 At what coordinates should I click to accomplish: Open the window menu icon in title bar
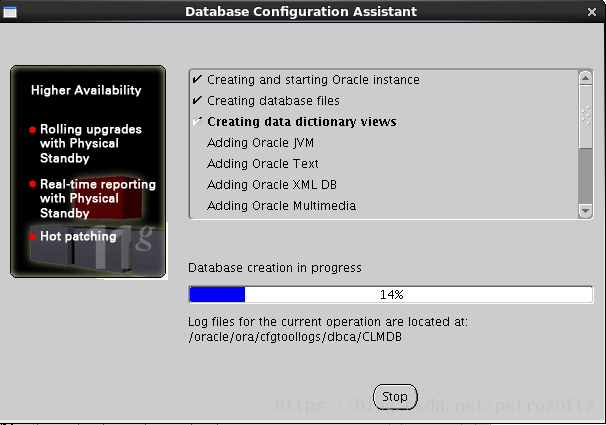10,12
